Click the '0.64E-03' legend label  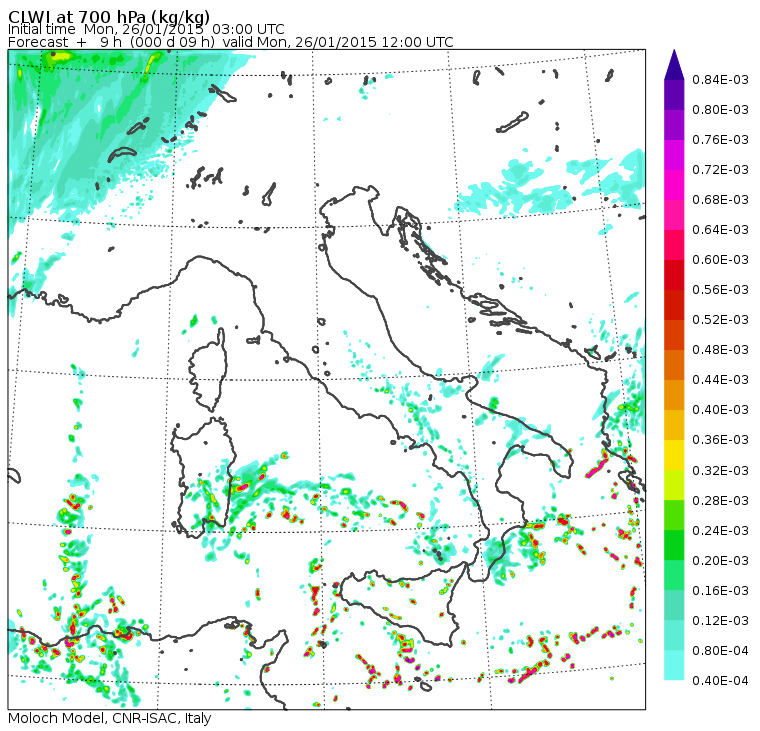click(x=720, y=230)
